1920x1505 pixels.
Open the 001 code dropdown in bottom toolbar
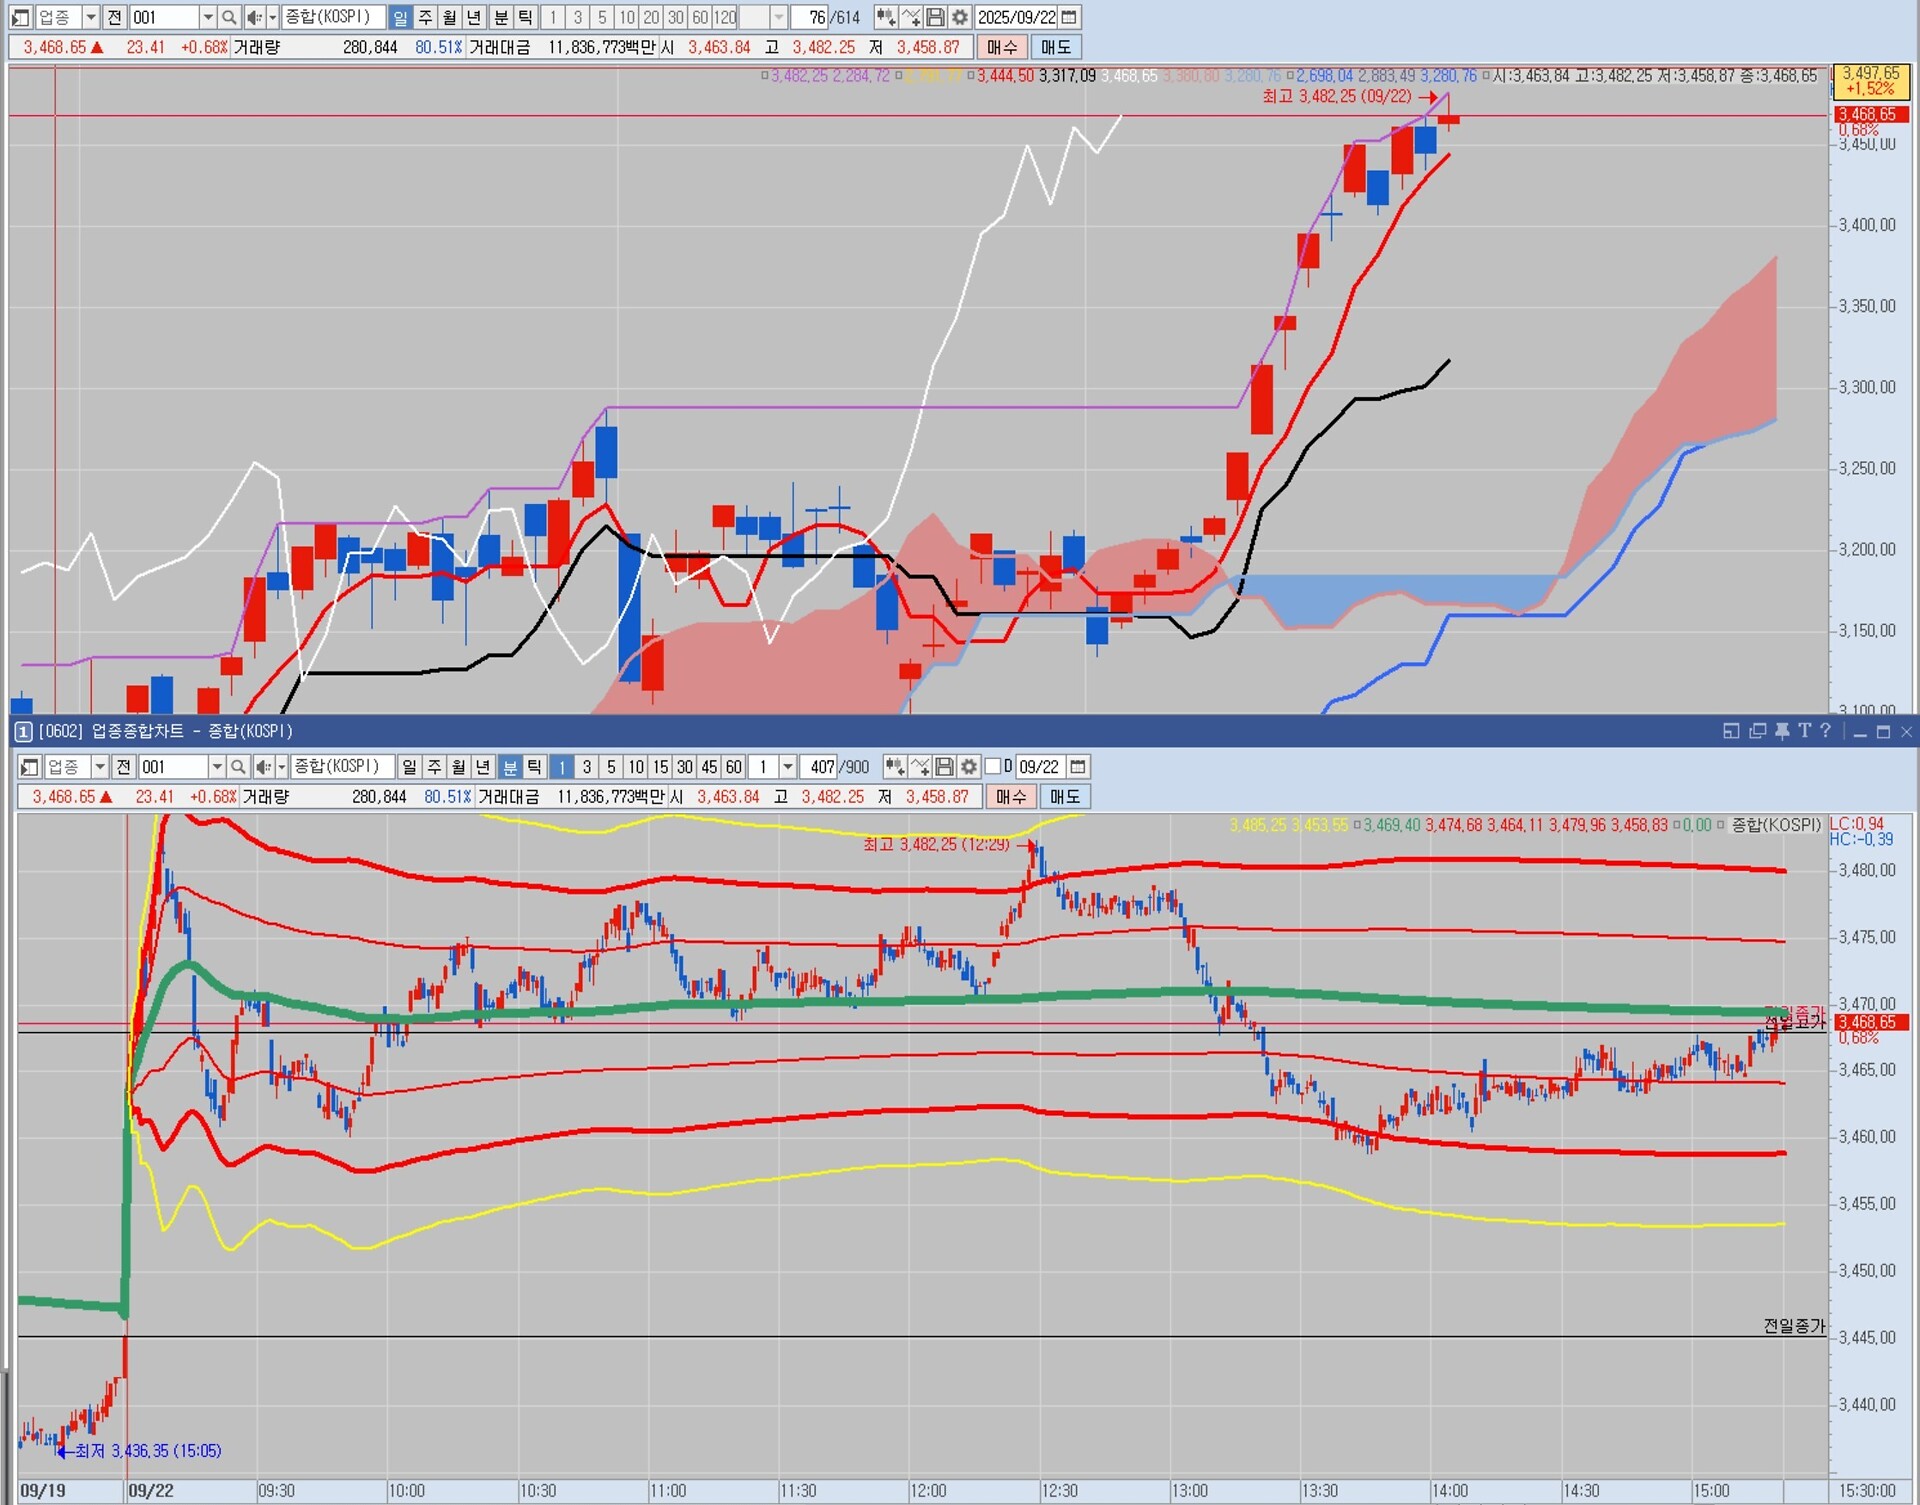216,767
